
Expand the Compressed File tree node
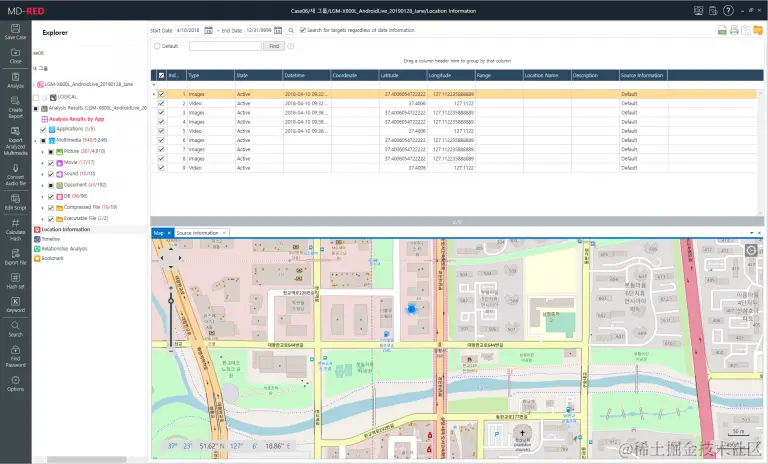(x=42, y=208)
